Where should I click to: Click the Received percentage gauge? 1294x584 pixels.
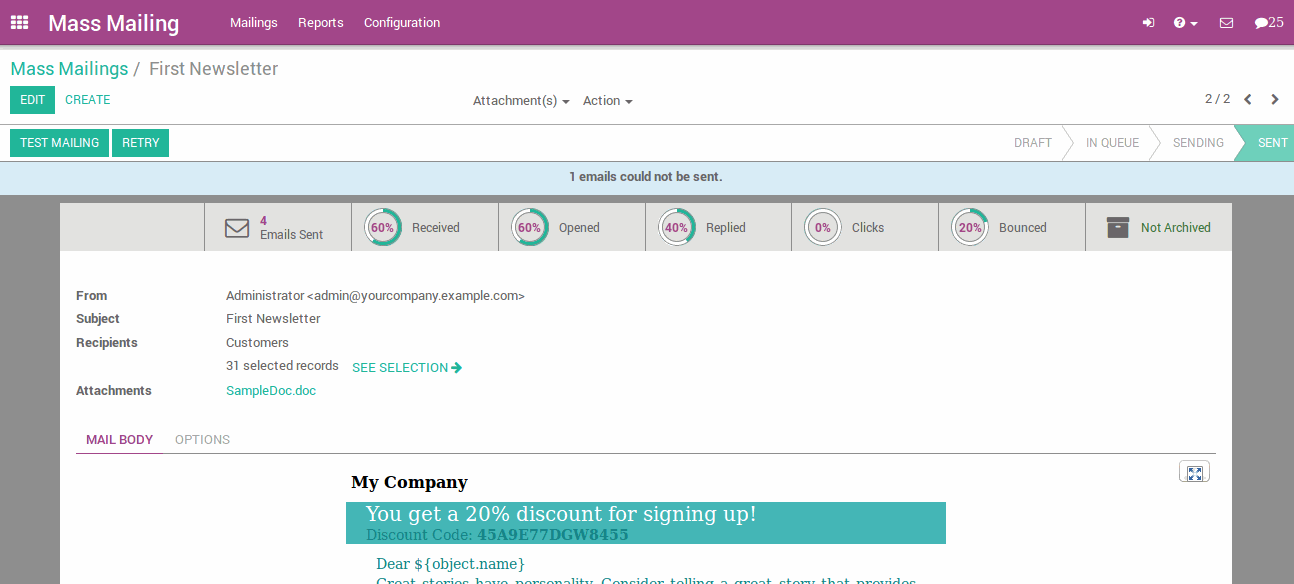[382, 227]
